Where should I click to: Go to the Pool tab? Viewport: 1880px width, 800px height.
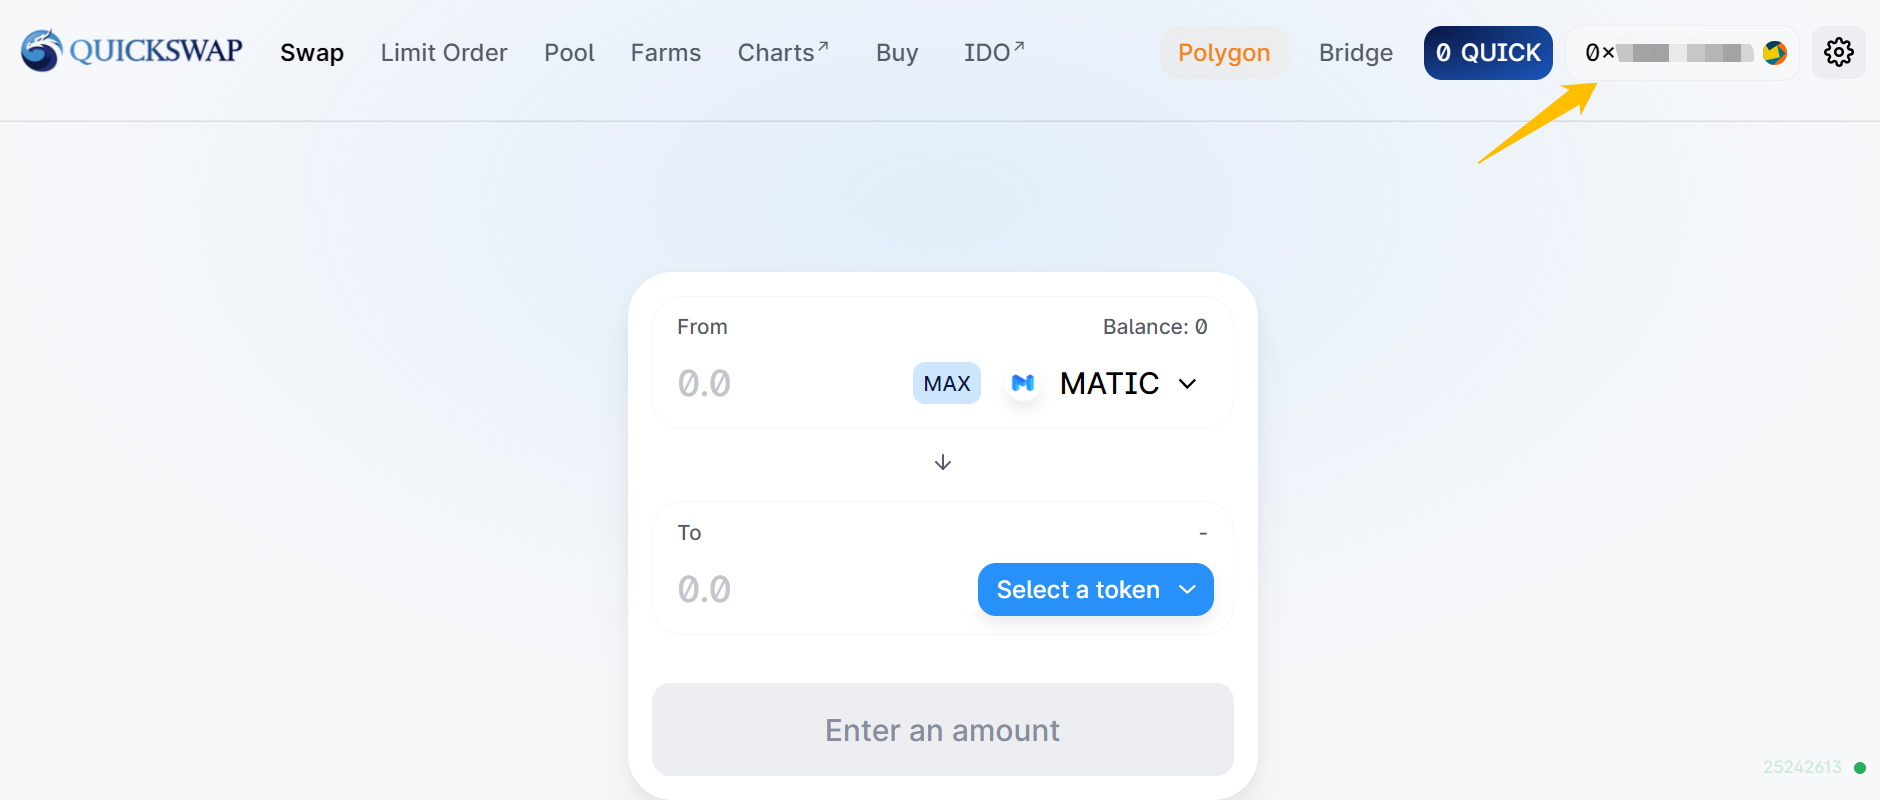click(569, 52)
